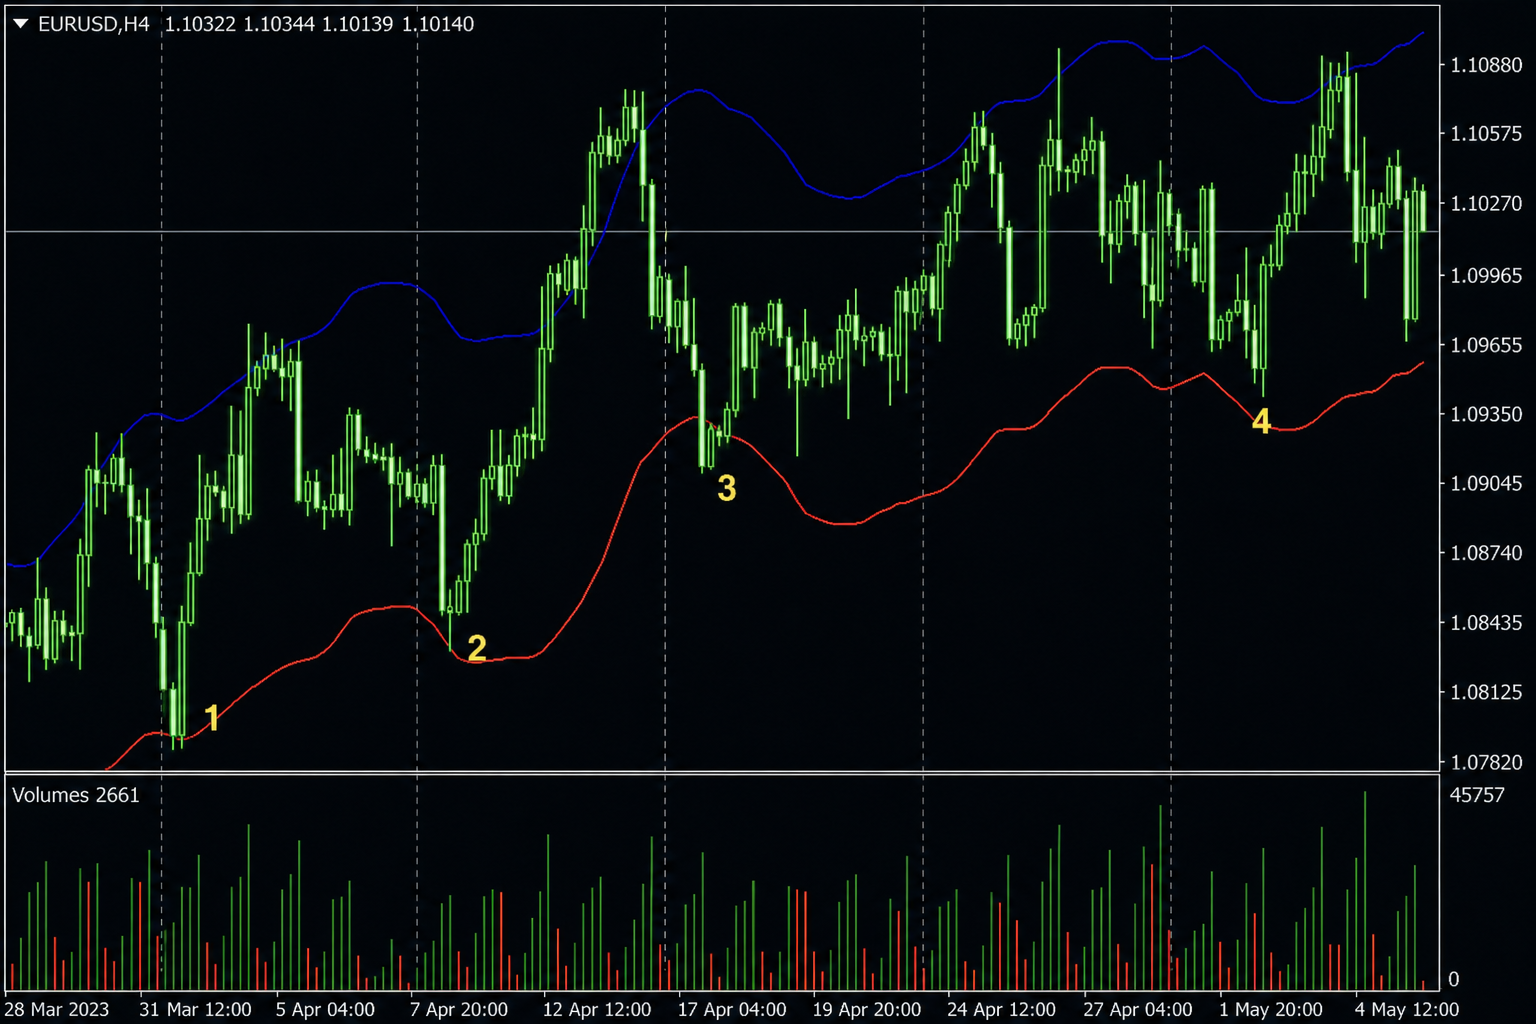Click the 4 May 12:00 time label
Image resolution: width=1536 pixels, height=1024 pixels.
(x=1407, y=1009)
